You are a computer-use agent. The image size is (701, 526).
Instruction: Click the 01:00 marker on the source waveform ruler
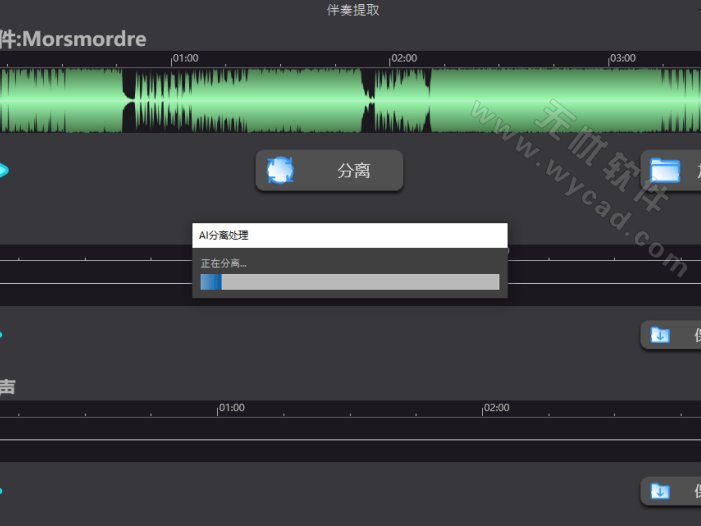(x=185, y=58)
